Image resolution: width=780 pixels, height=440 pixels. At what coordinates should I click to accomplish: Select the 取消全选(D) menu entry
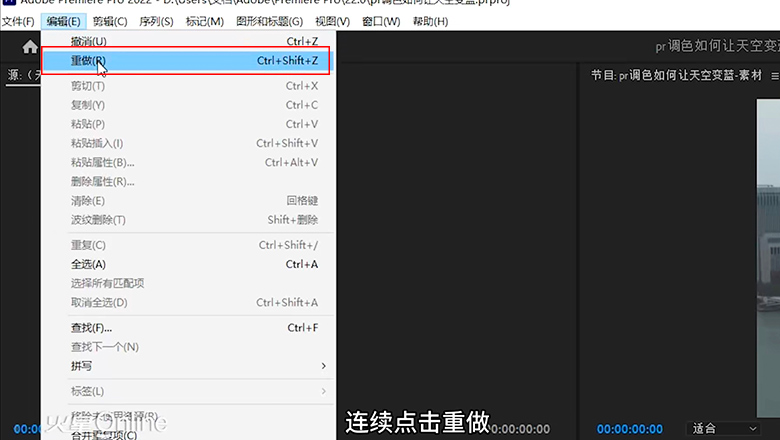pyautogui.click(x=188, y=302)
